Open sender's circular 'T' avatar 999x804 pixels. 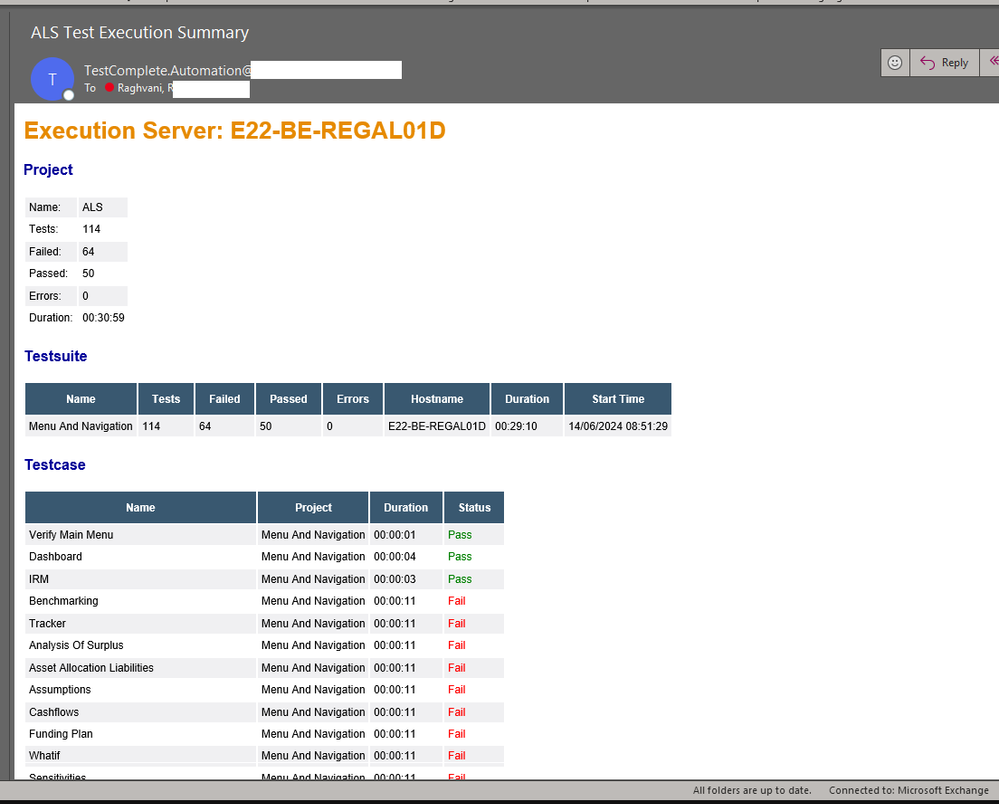click(52, 79)
